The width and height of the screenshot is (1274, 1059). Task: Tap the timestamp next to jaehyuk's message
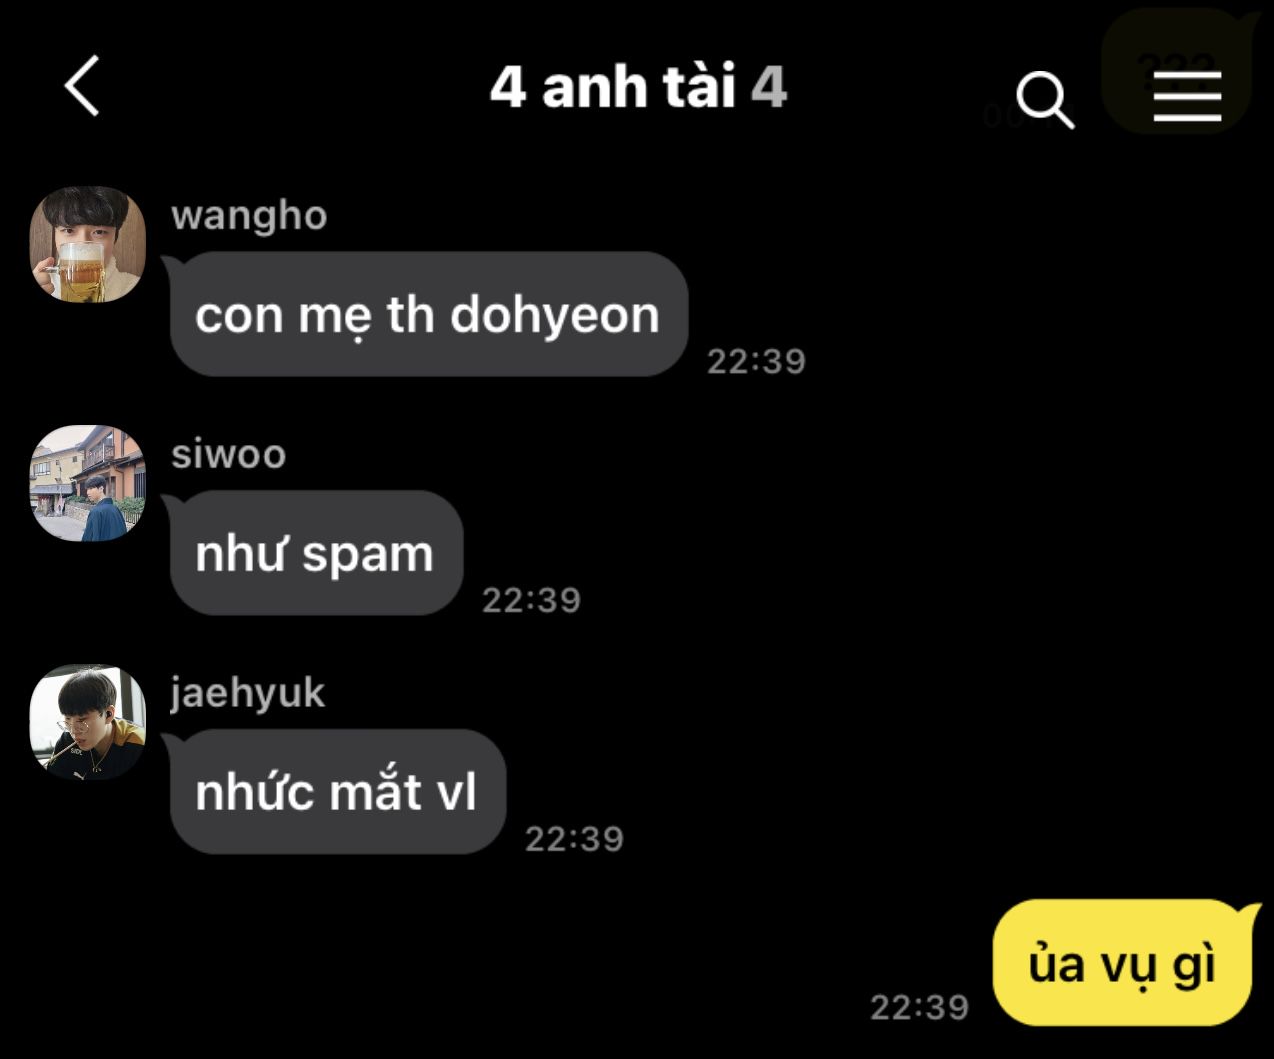[574, 839]
